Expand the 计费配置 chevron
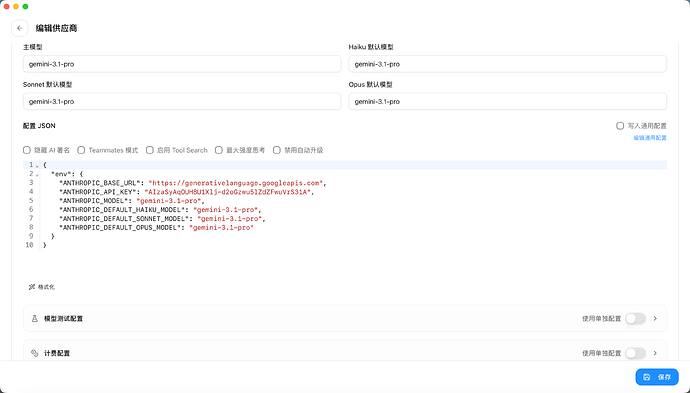This screenshot has height=393, width=690. tap(655, 353)
